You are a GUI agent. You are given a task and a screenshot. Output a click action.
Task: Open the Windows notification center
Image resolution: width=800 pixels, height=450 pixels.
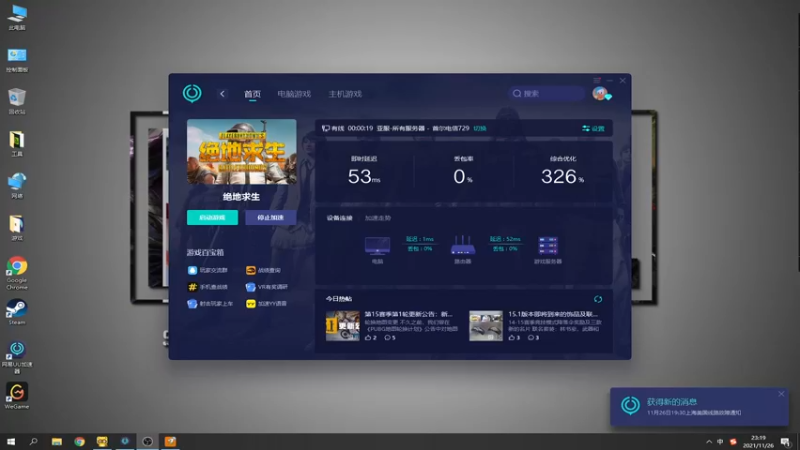click(x=785, y=441)
